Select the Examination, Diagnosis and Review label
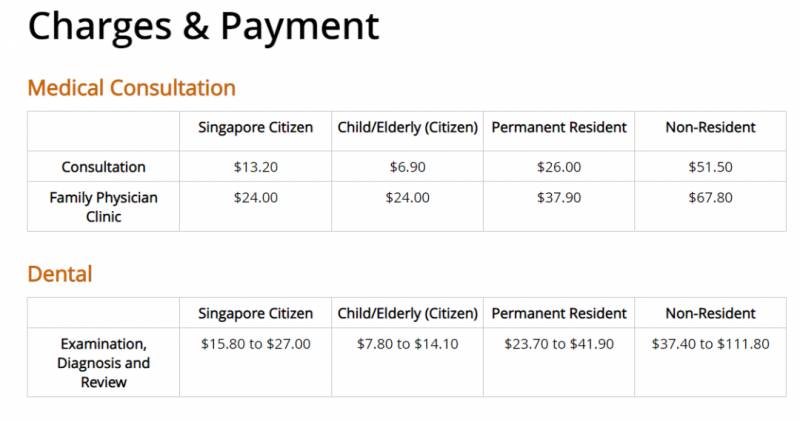Image resolution: width=800 pixels, height=422 pixels. click(103, 363)
